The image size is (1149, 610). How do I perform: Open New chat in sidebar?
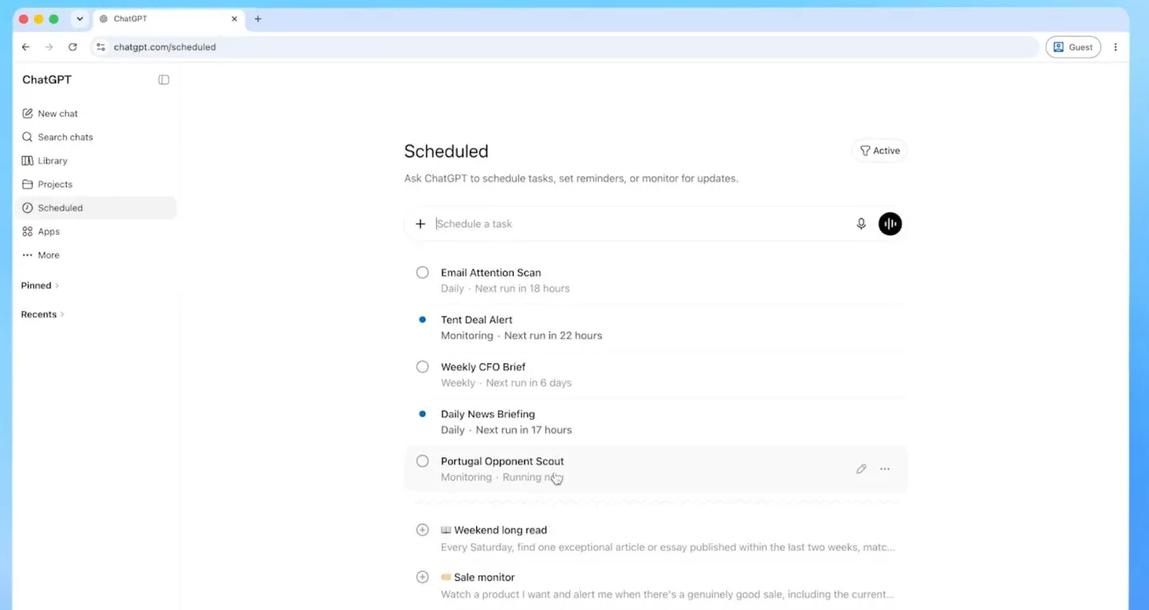coord(96,114)
